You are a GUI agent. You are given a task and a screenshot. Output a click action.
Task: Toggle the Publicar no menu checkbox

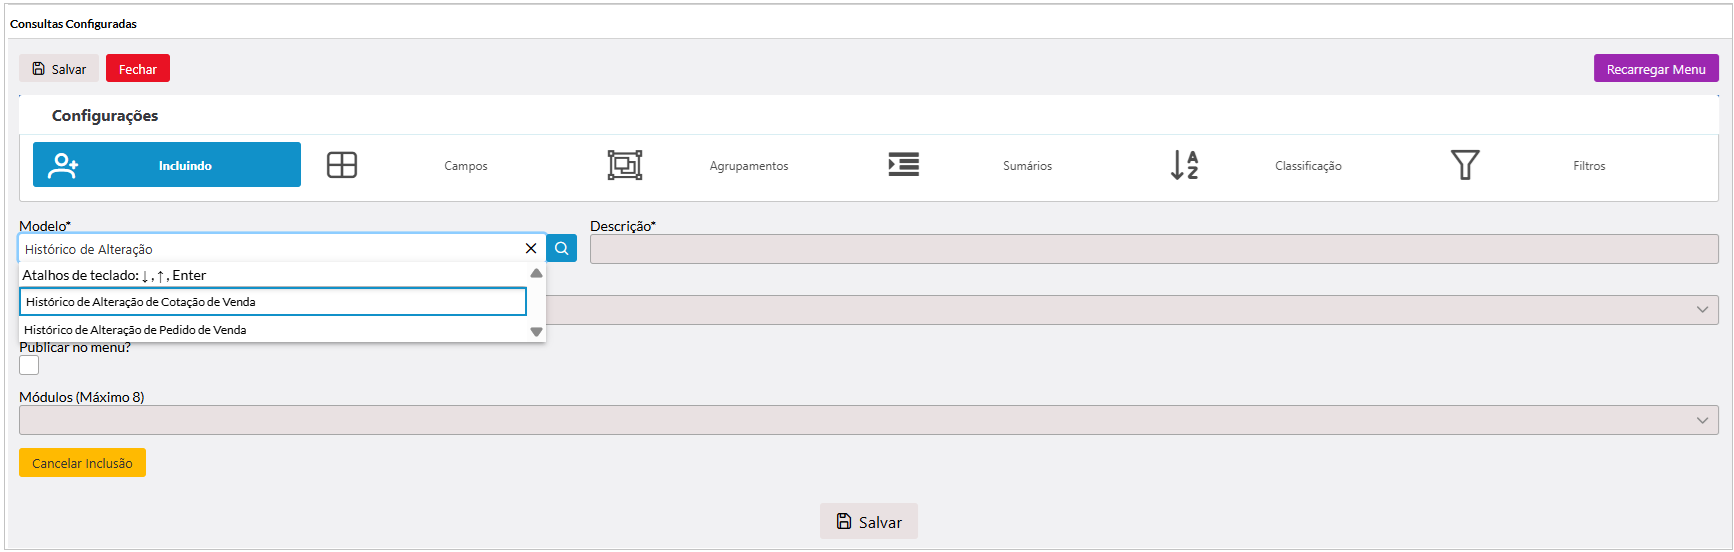coord(30,366)
